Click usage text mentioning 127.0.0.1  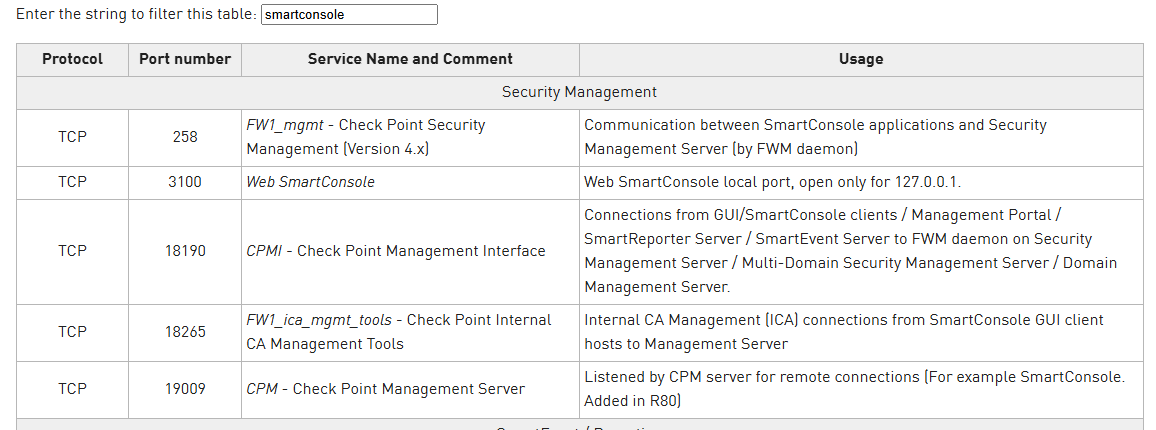click(773, 182)
